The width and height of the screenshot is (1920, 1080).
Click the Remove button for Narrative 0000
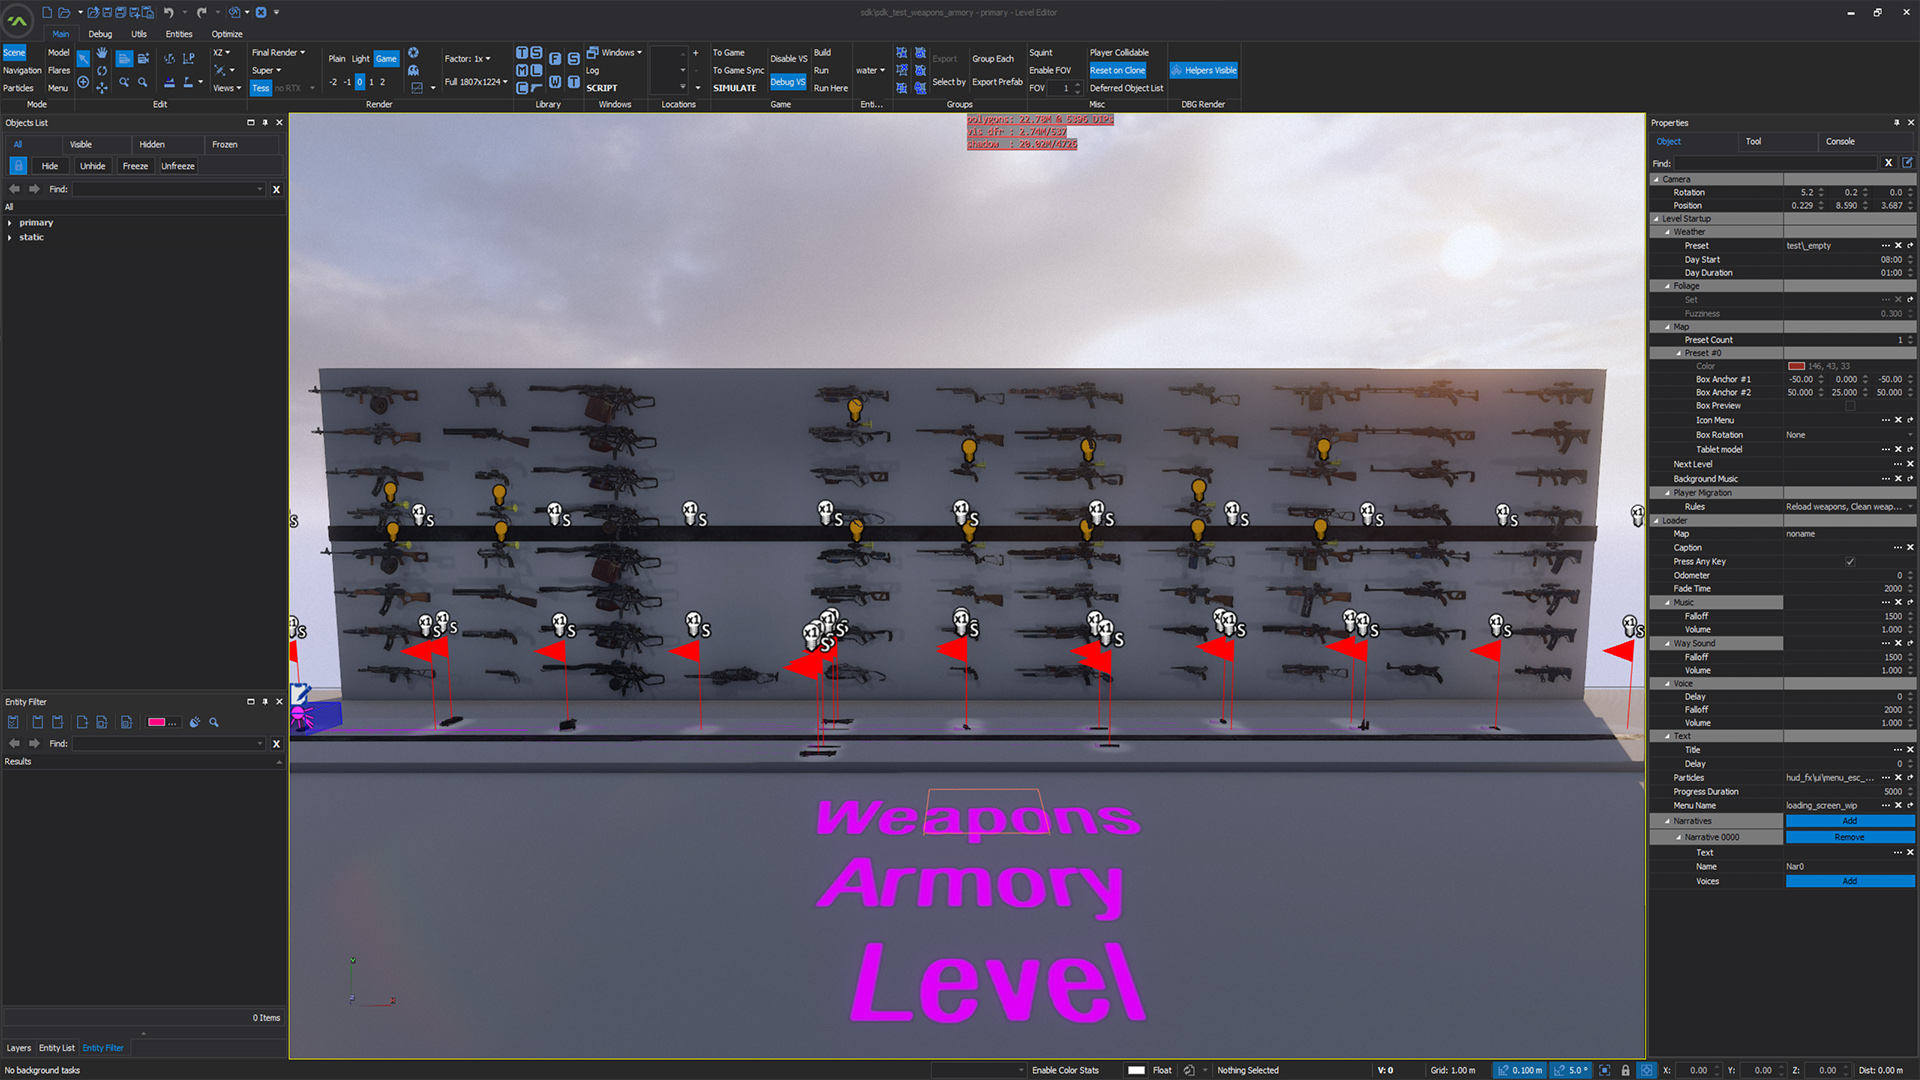click(x=1849, y=838)
